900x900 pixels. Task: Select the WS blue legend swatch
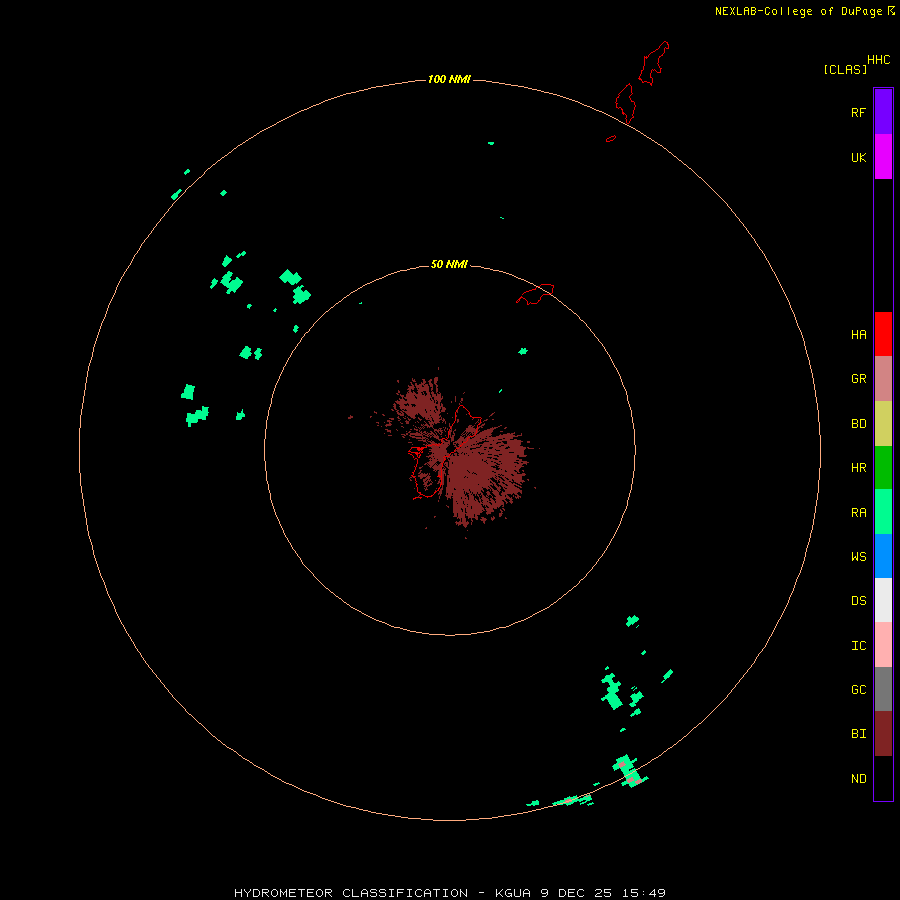coord(883,556)
